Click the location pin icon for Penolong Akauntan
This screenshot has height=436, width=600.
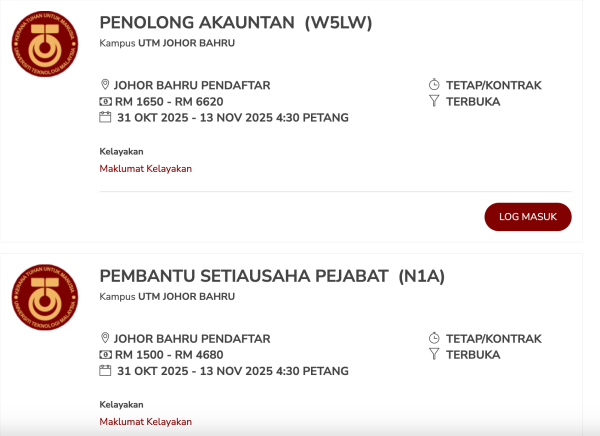click(105, 85)
